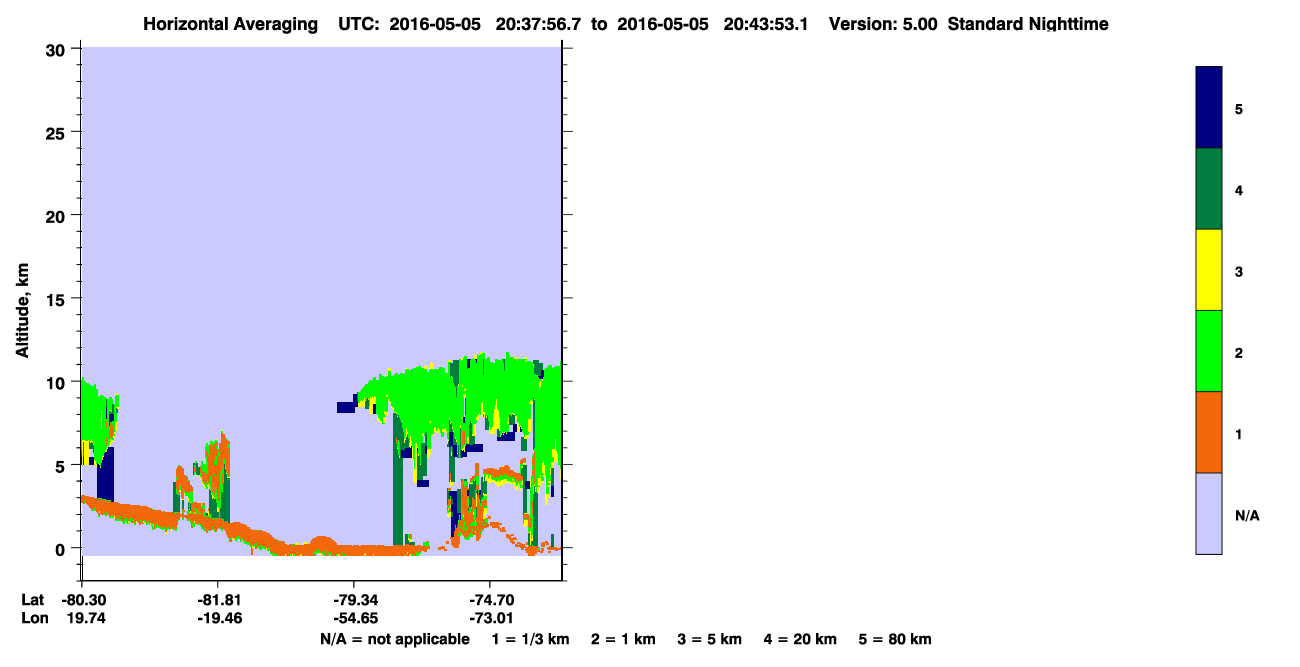Click the '5 = 80 km' legend text
Image resolution: width=1300 pixels, height=667 pixels.
click(x=895, y=639)
